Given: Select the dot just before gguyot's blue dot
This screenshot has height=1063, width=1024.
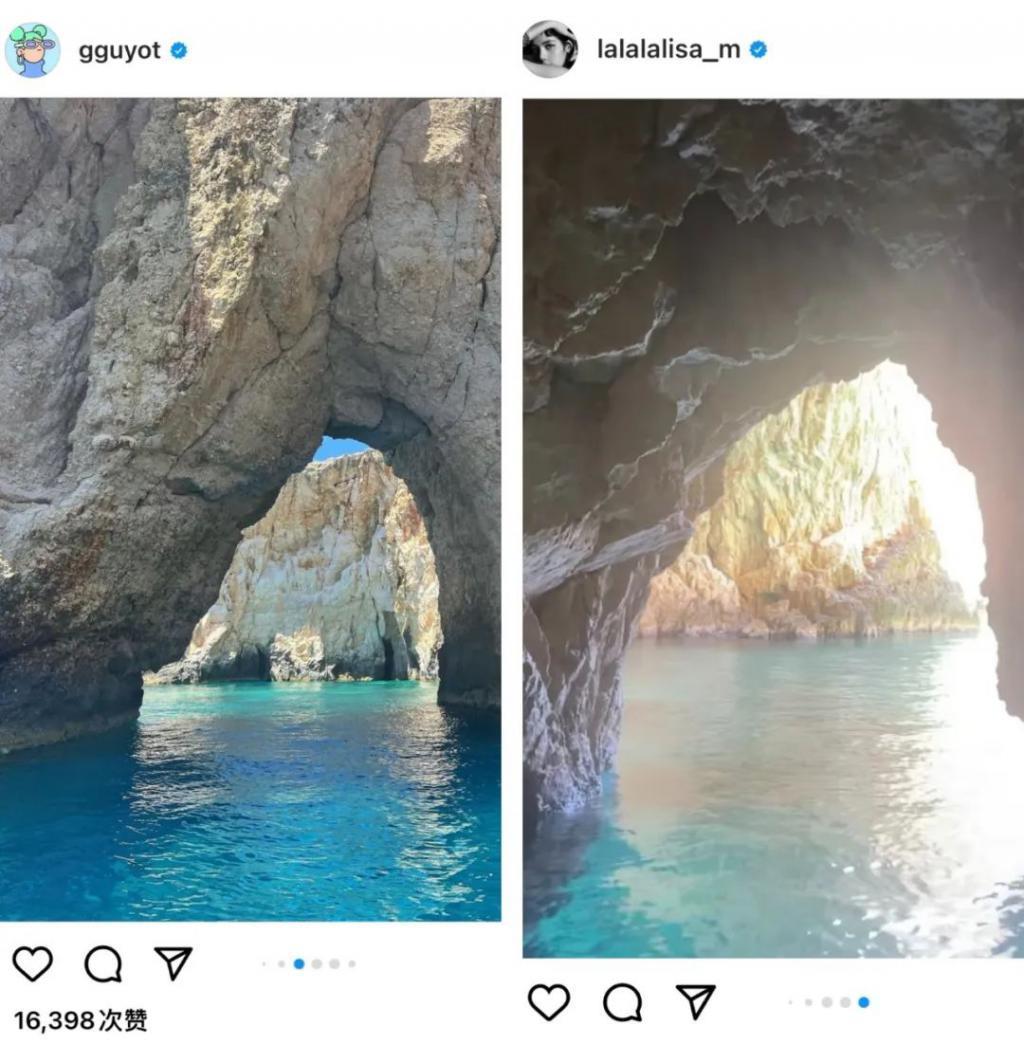Looking at the screenshot, I should 282,964.
